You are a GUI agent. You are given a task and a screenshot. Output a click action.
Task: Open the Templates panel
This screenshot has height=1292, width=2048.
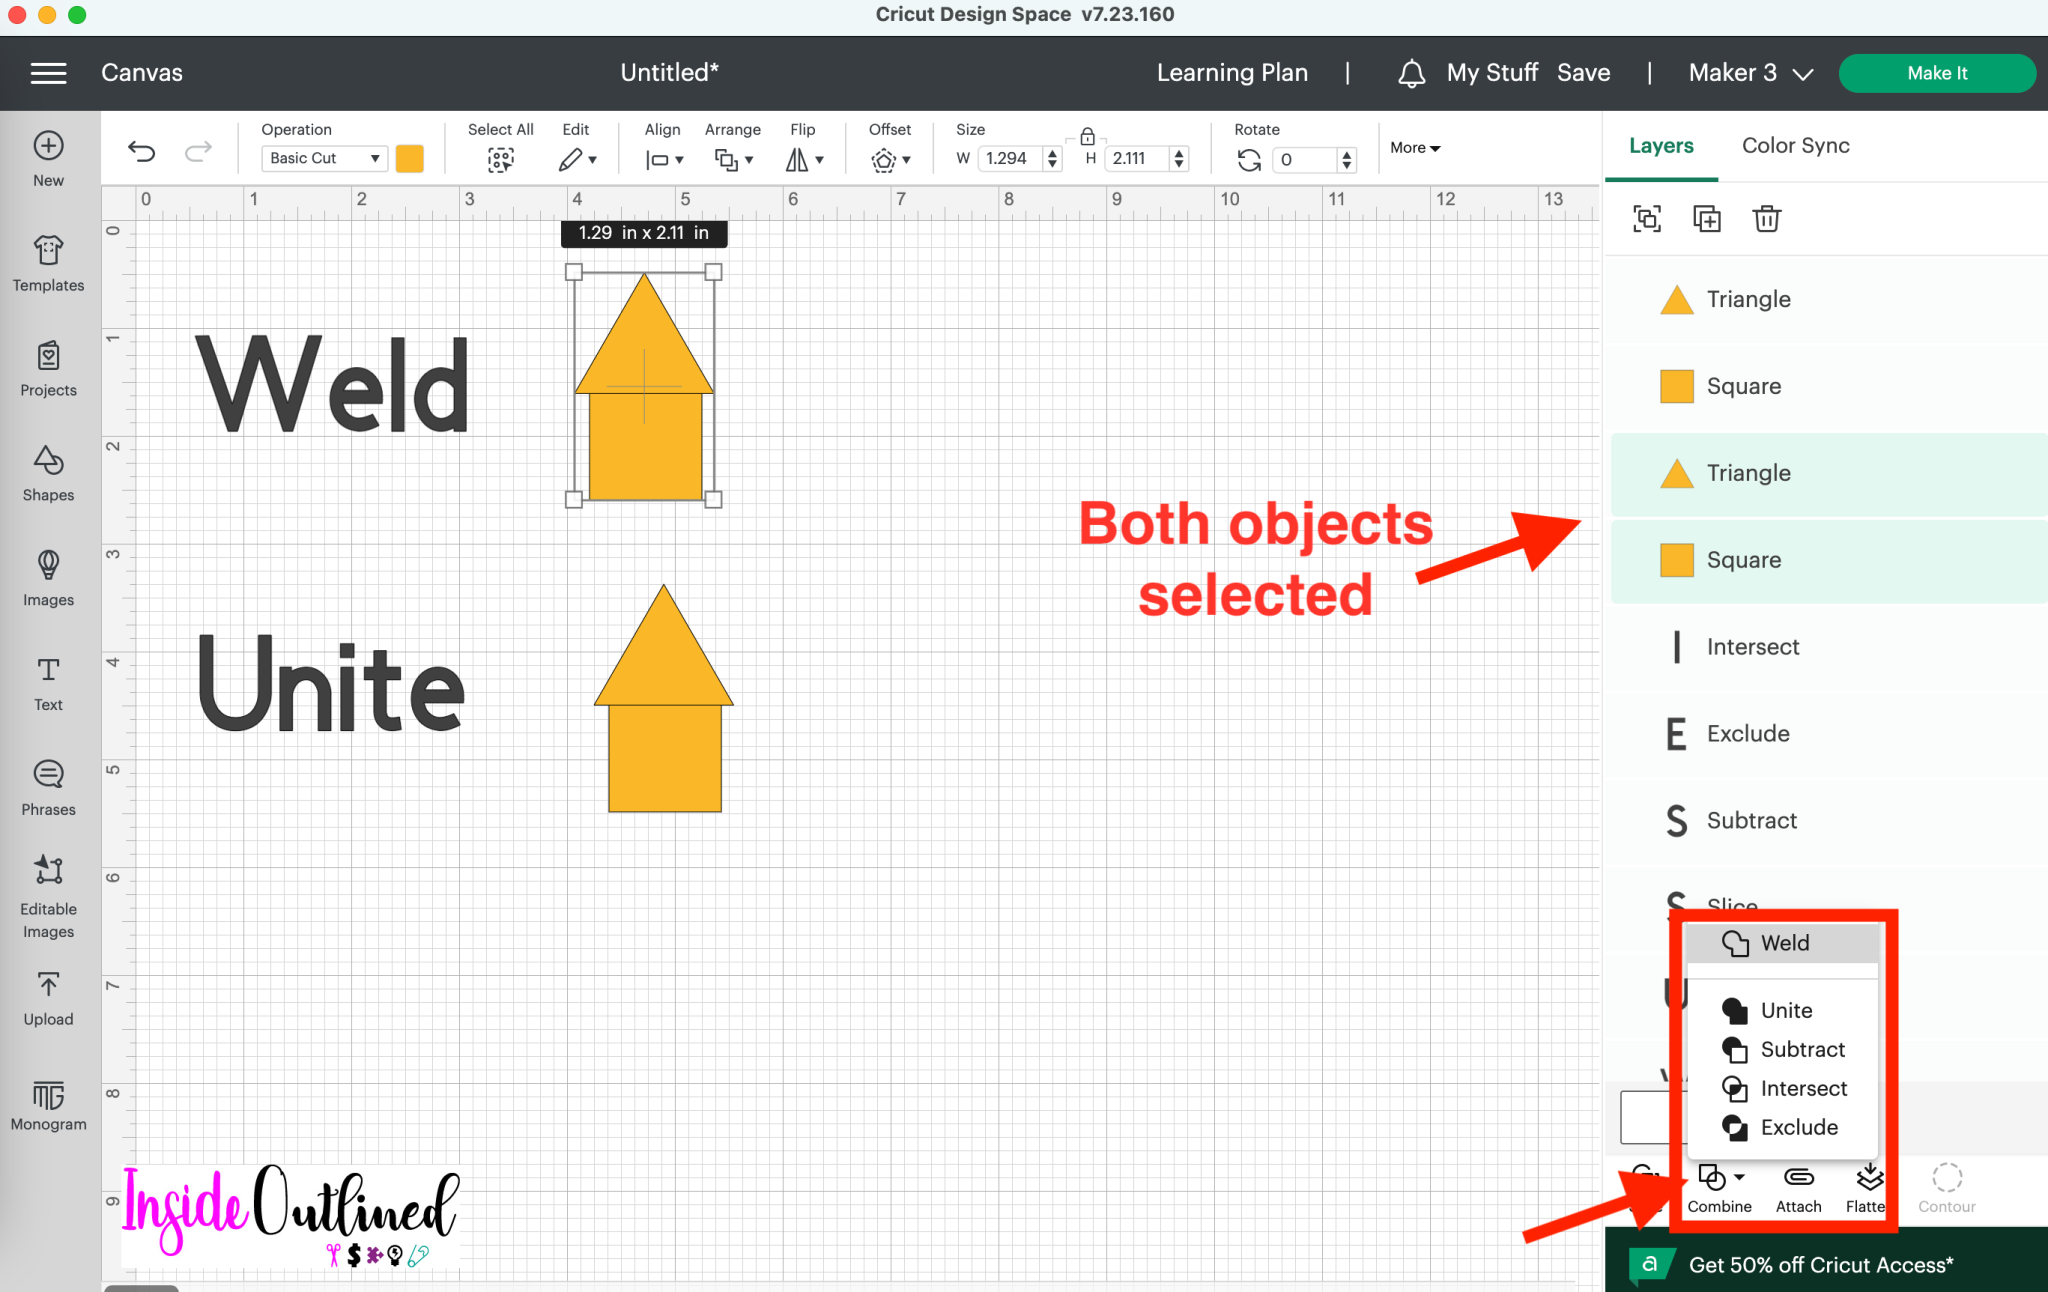(47, 262)
